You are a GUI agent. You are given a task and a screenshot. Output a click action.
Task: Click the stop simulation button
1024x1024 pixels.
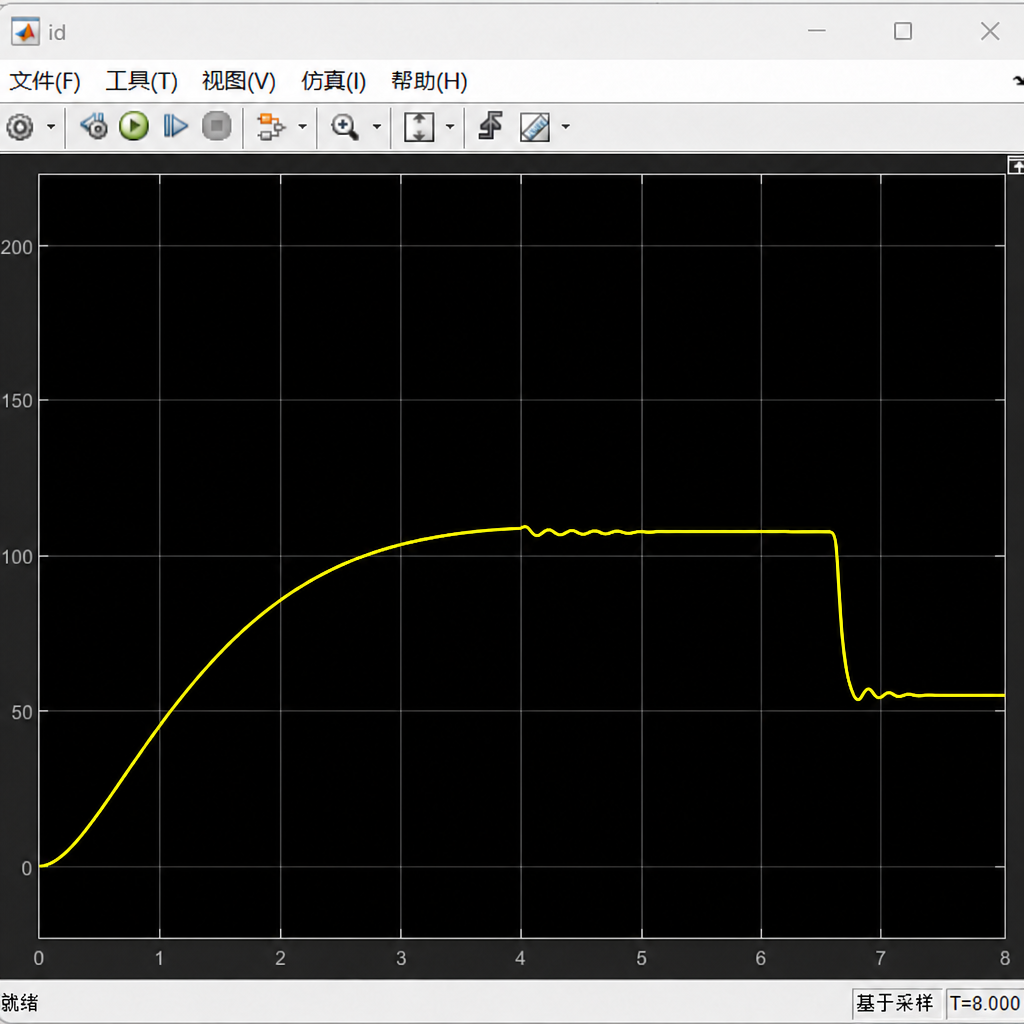[217, 126]
